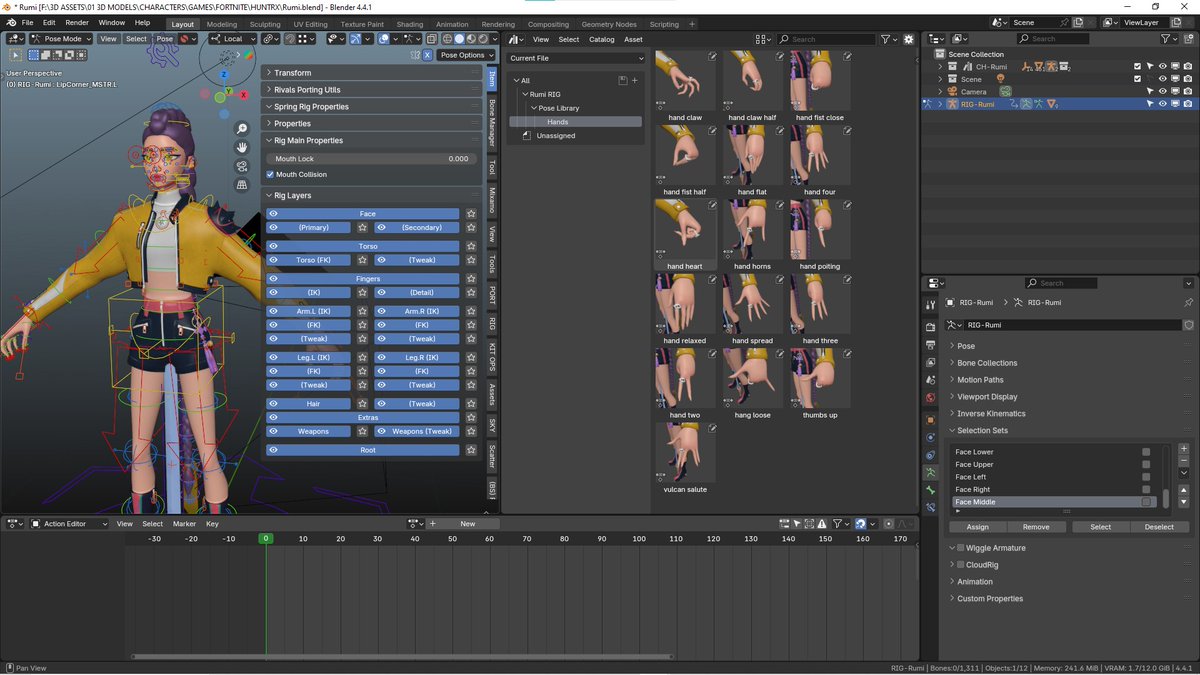Open Local transform orientation dropdown
The image size is (1200, 675).
tap(233, 39)
